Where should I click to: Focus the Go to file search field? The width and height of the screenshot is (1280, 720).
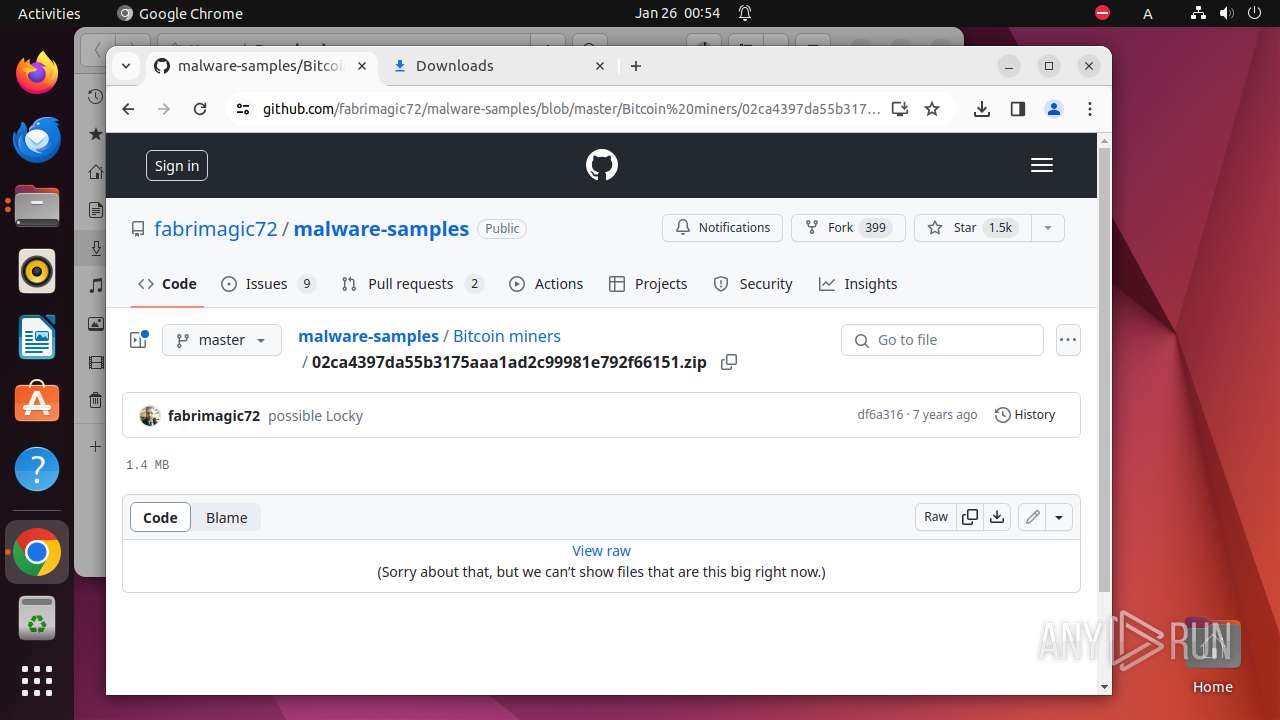(x=942, y=340)
